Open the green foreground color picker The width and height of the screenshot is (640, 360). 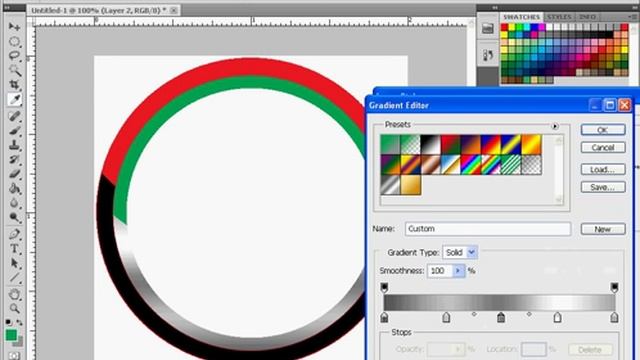pyautogui.click(x=11, y=336)
